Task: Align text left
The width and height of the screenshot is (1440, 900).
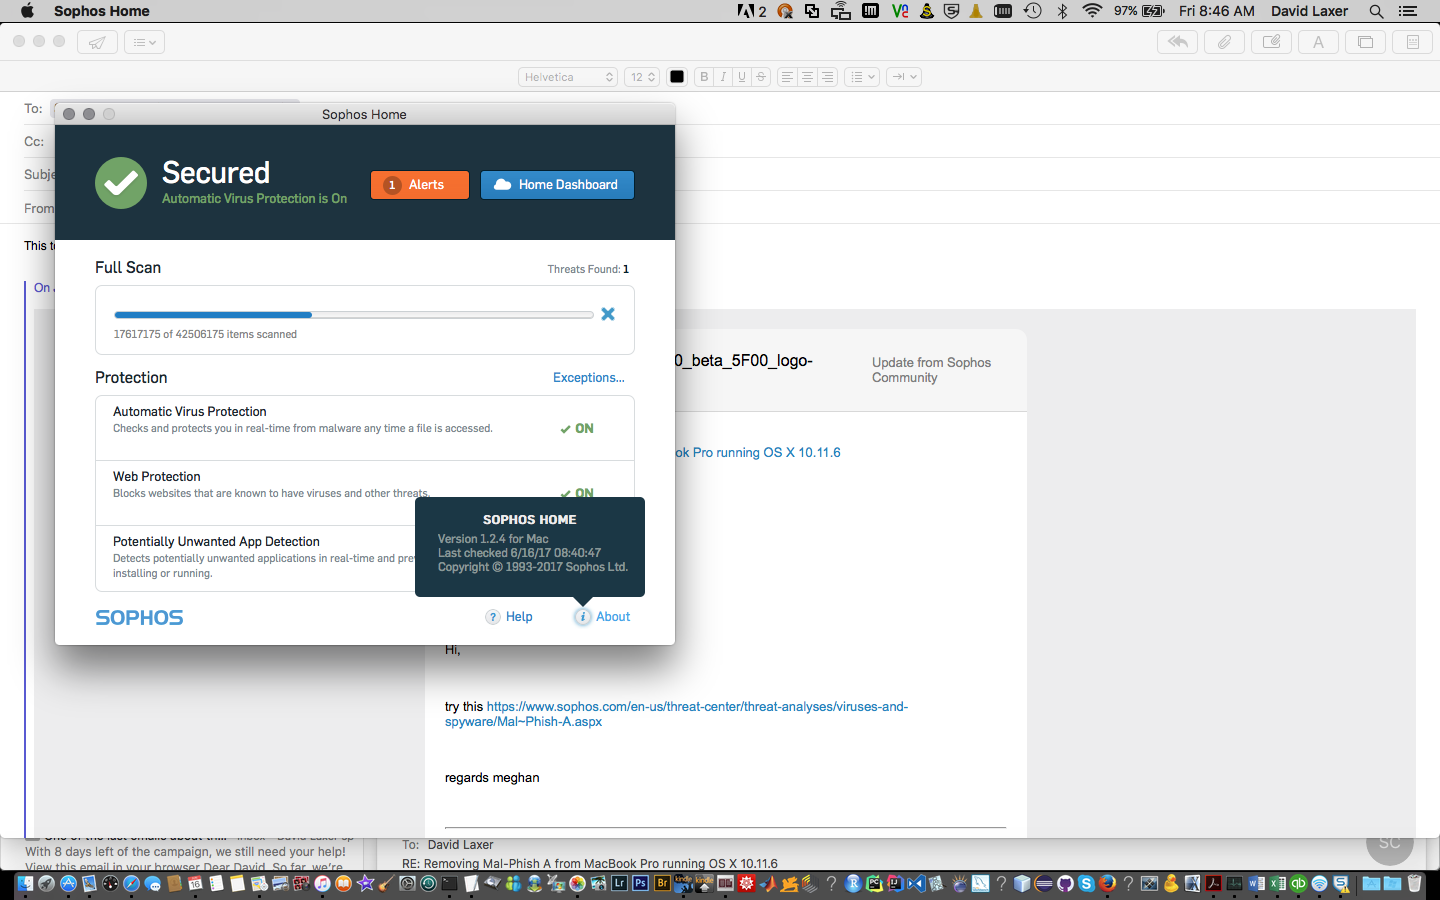Action: click(787, 77)
